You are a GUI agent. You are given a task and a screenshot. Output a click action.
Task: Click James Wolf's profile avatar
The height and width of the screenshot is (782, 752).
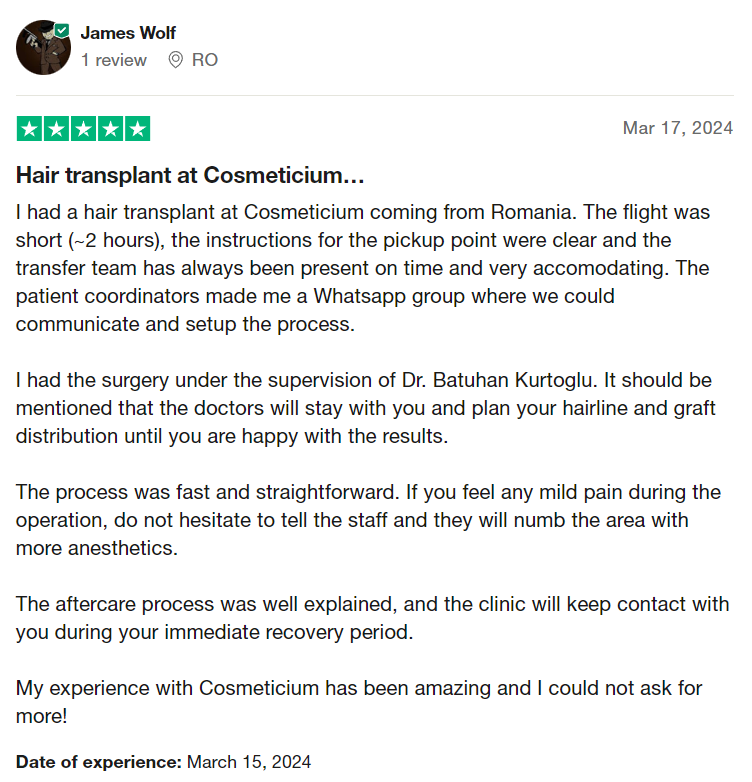43,48
